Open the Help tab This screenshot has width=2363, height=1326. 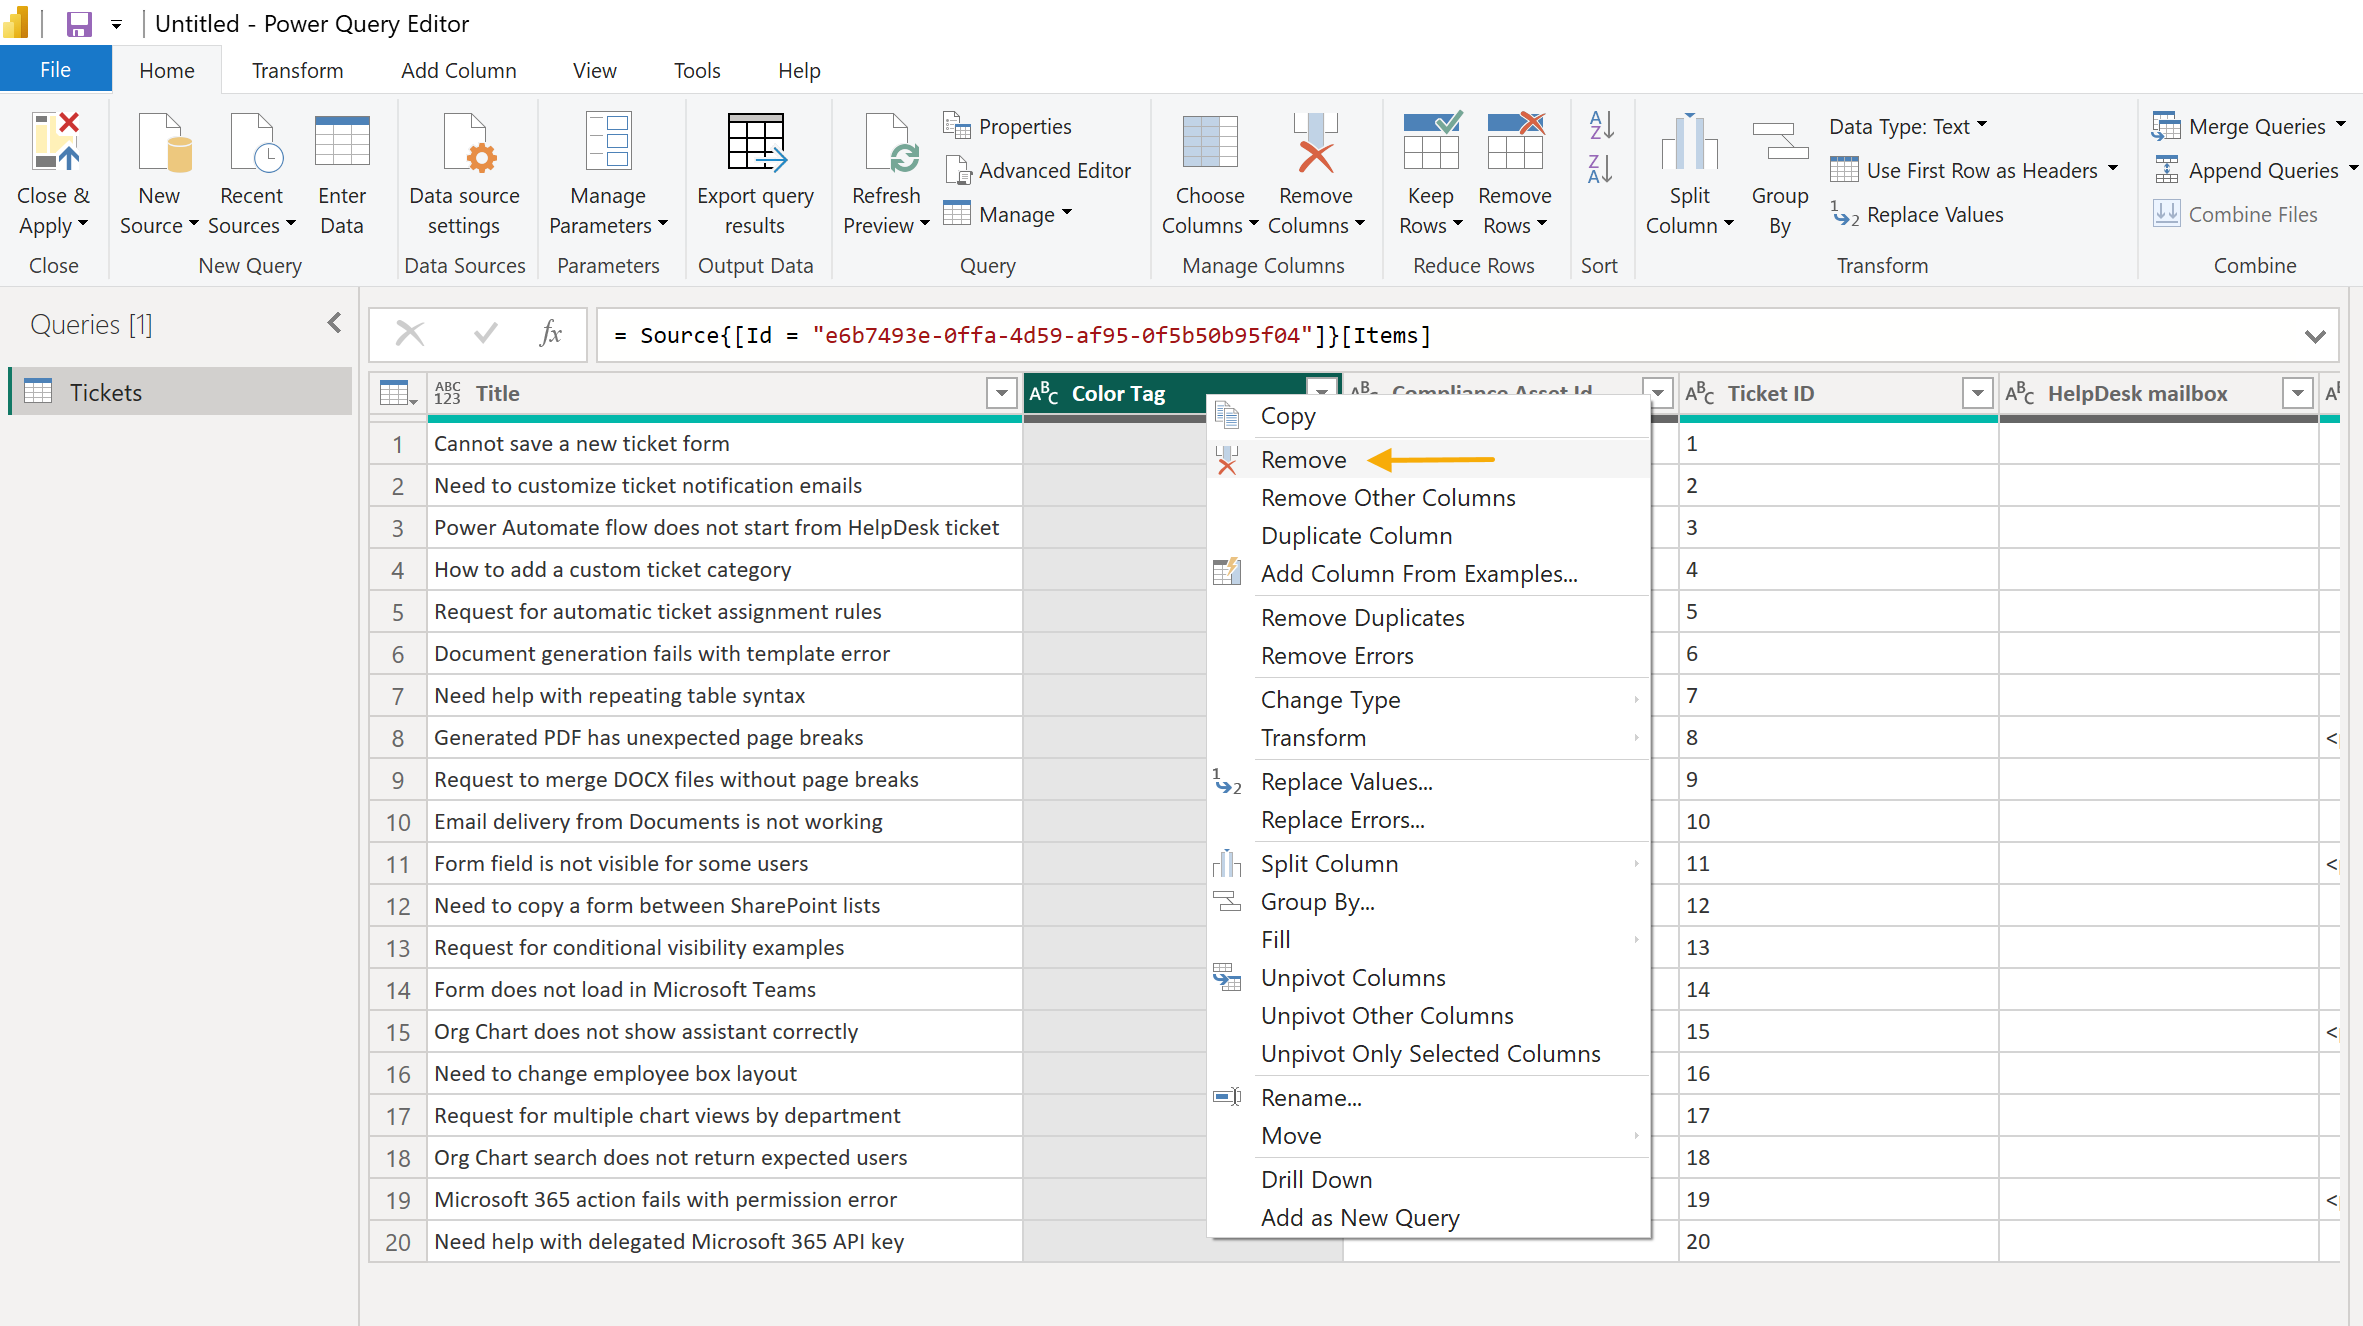pyautogui.click(x=799, y=70)
